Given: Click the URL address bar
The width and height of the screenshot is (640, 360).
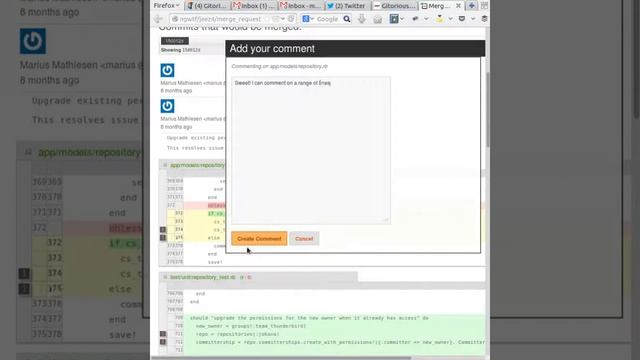Looking at the screenshot, I should [220, 19].
